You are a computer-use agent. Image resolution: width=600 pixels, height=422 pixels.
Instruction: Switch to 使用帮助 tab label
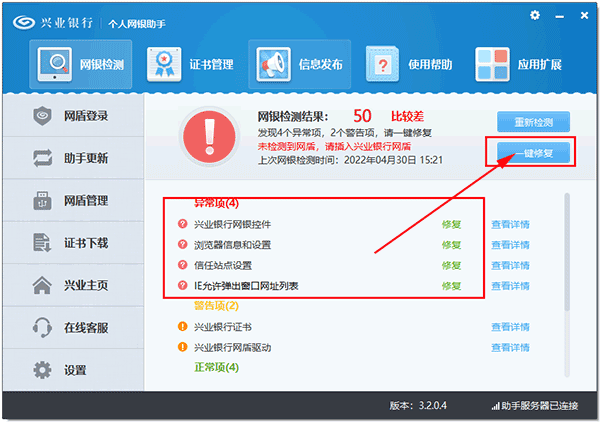[x=430, y=65]
